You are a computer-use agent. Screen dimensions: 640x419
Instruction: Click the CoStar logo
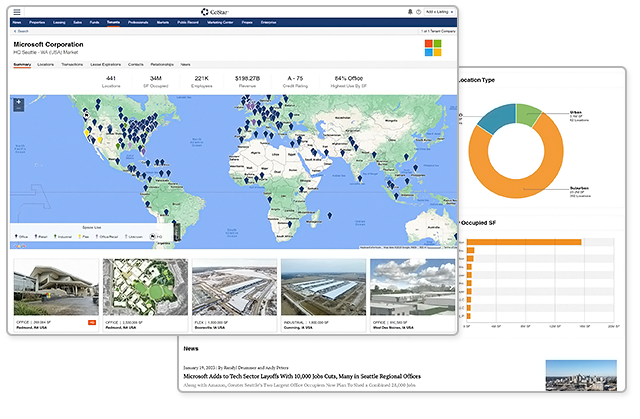tap(199, 11)
